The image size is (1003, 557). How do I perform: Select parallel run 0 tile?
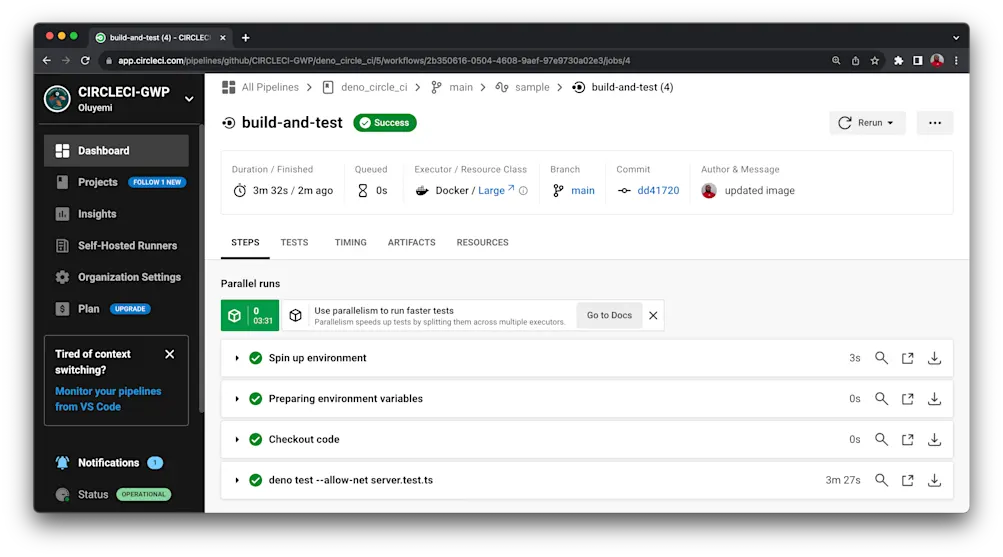tap(250, 315)
